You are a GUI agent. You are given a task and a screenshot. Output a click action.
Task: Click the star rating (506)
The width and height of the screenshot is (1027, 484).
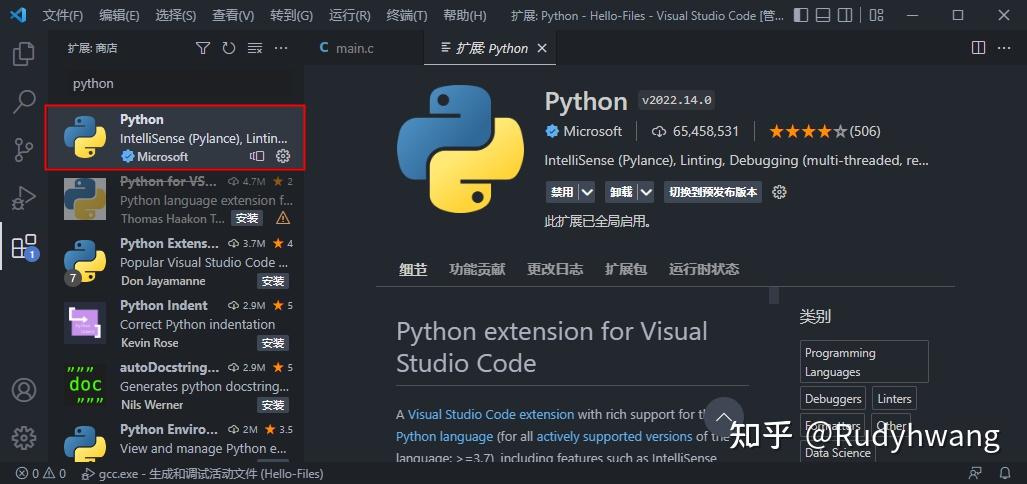coord(825,131)
